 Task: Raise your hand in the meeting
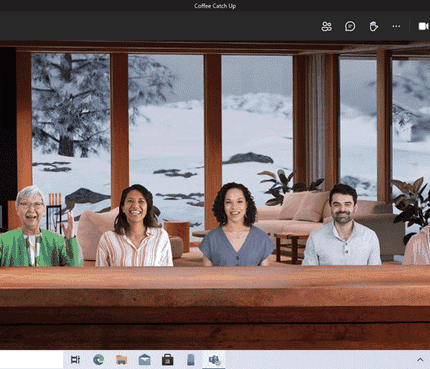point(373,26)
